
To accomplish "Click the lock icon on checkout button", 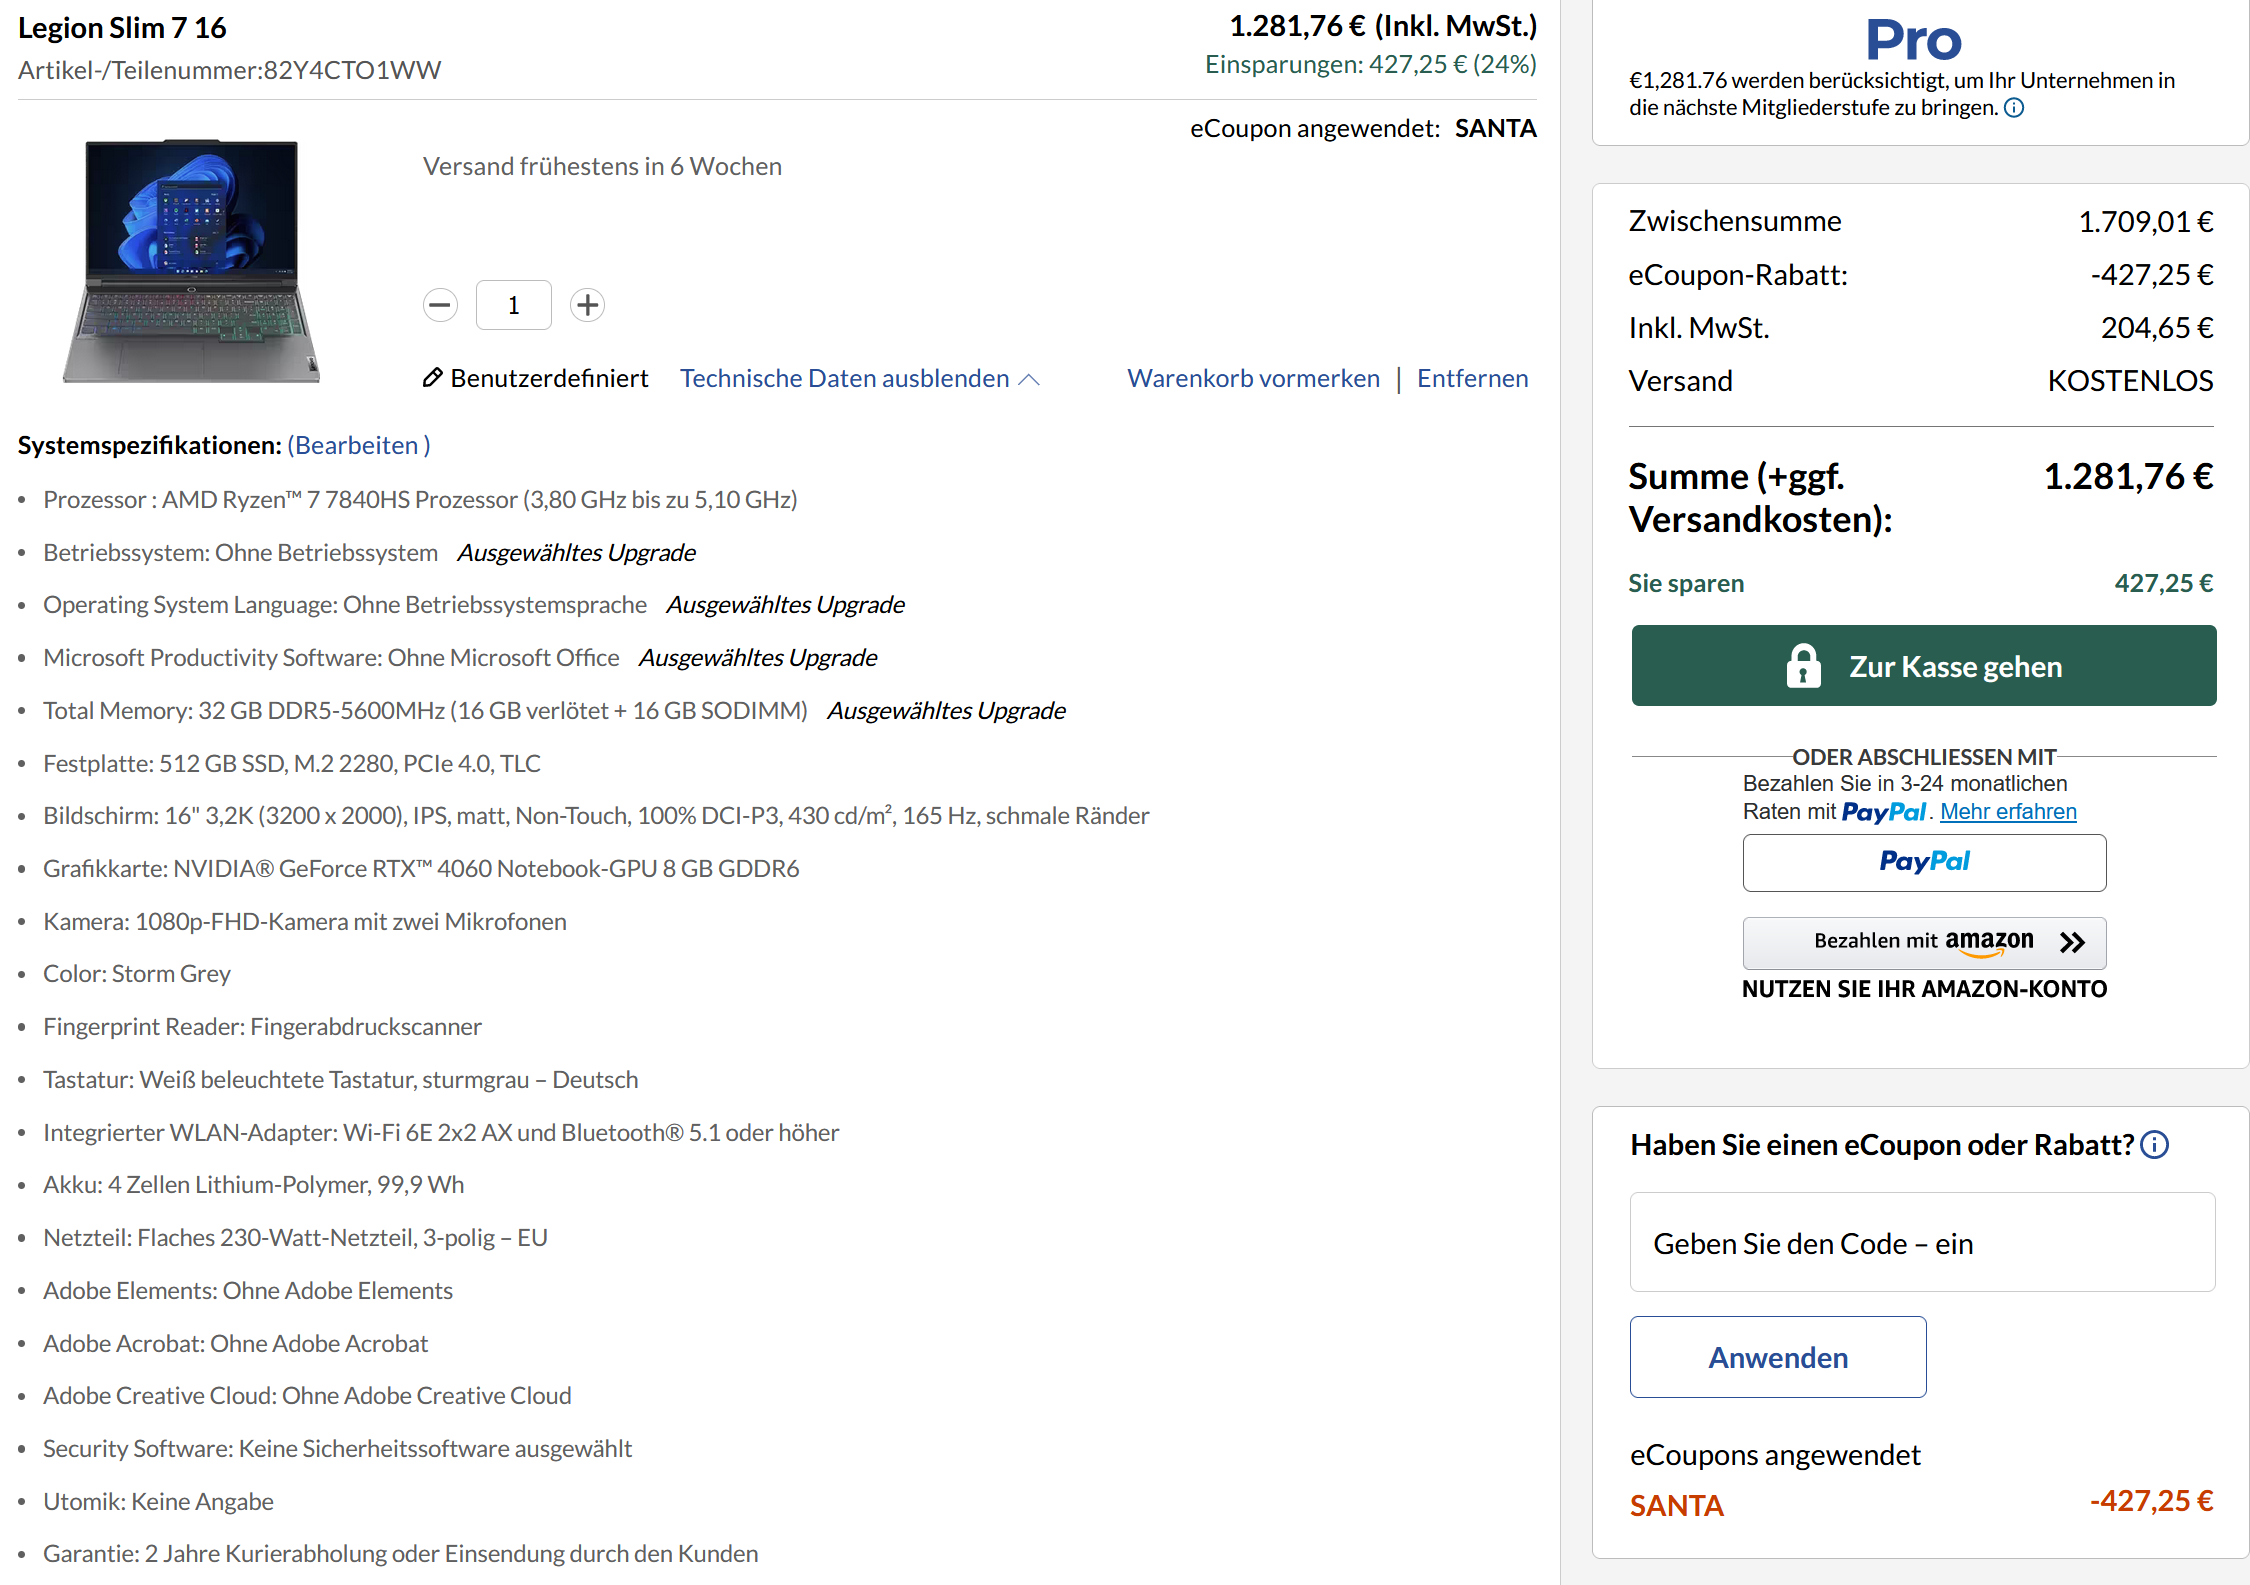I will [1803, 666].
